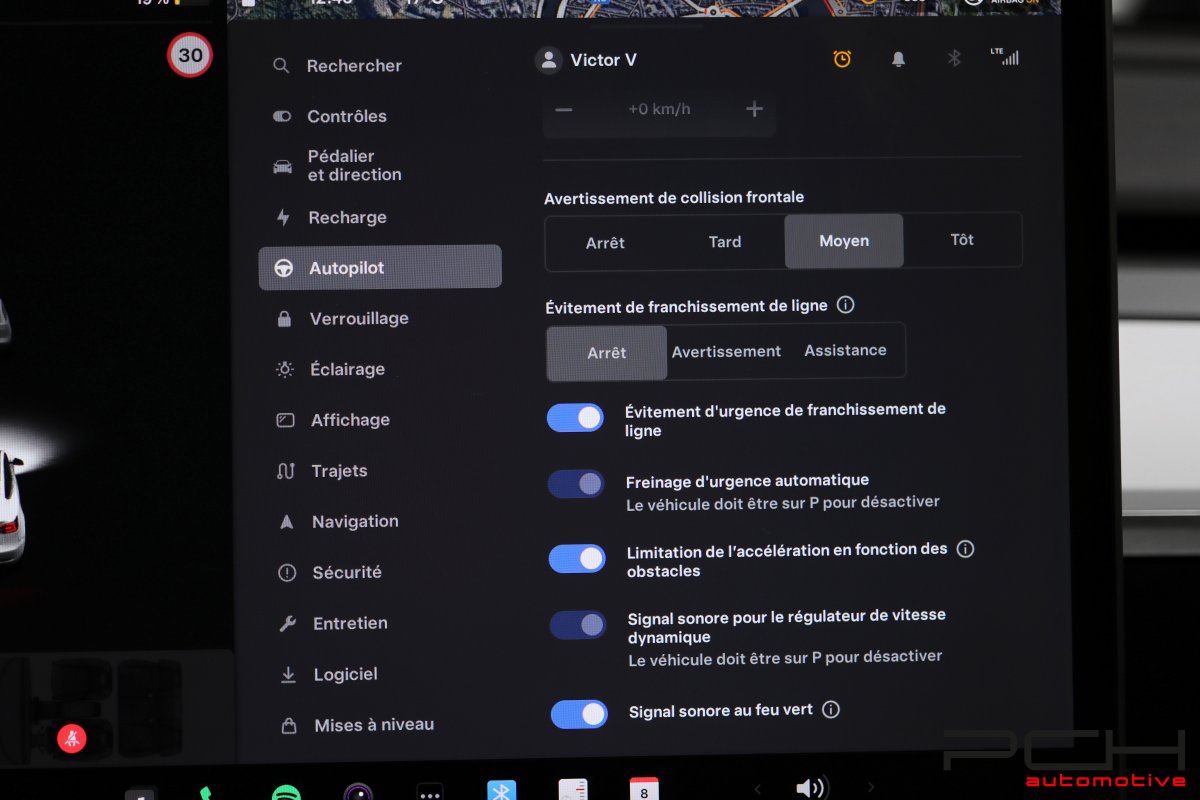Image resolution: width=1200 pixels, height=800 pixels.
Task: Open notifications with the bell icon
Action: coord(898,59)
